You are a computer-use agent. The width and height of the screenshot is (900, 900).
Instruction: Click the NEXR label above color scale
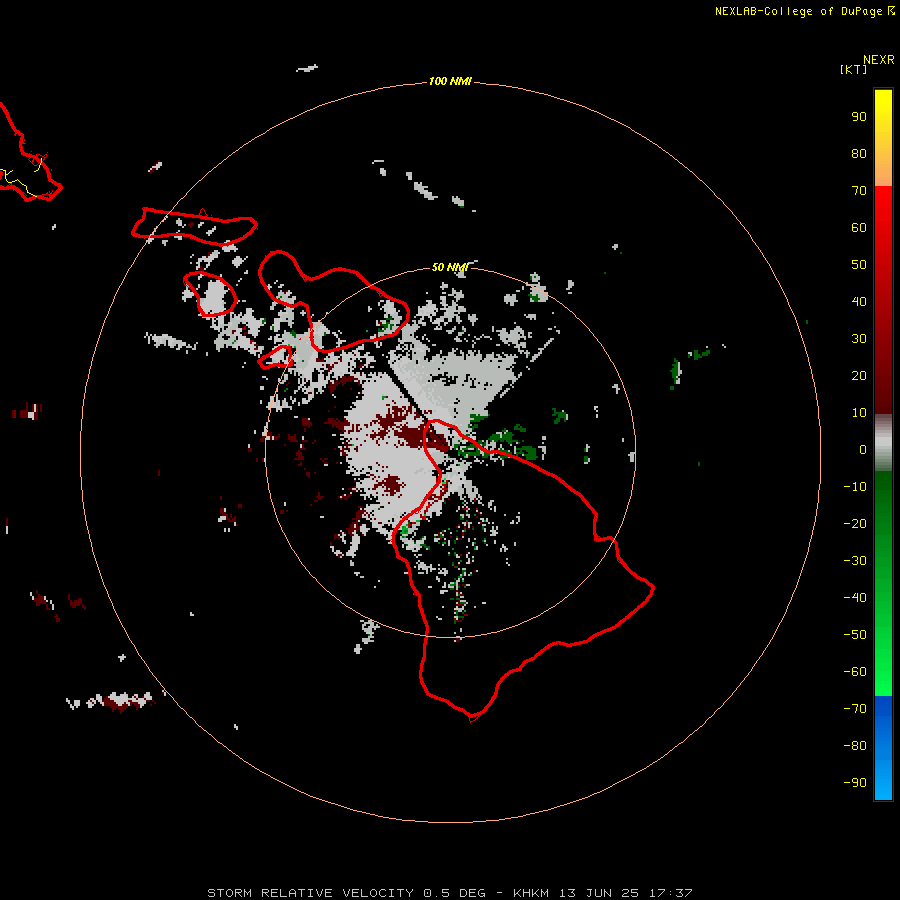879,60
